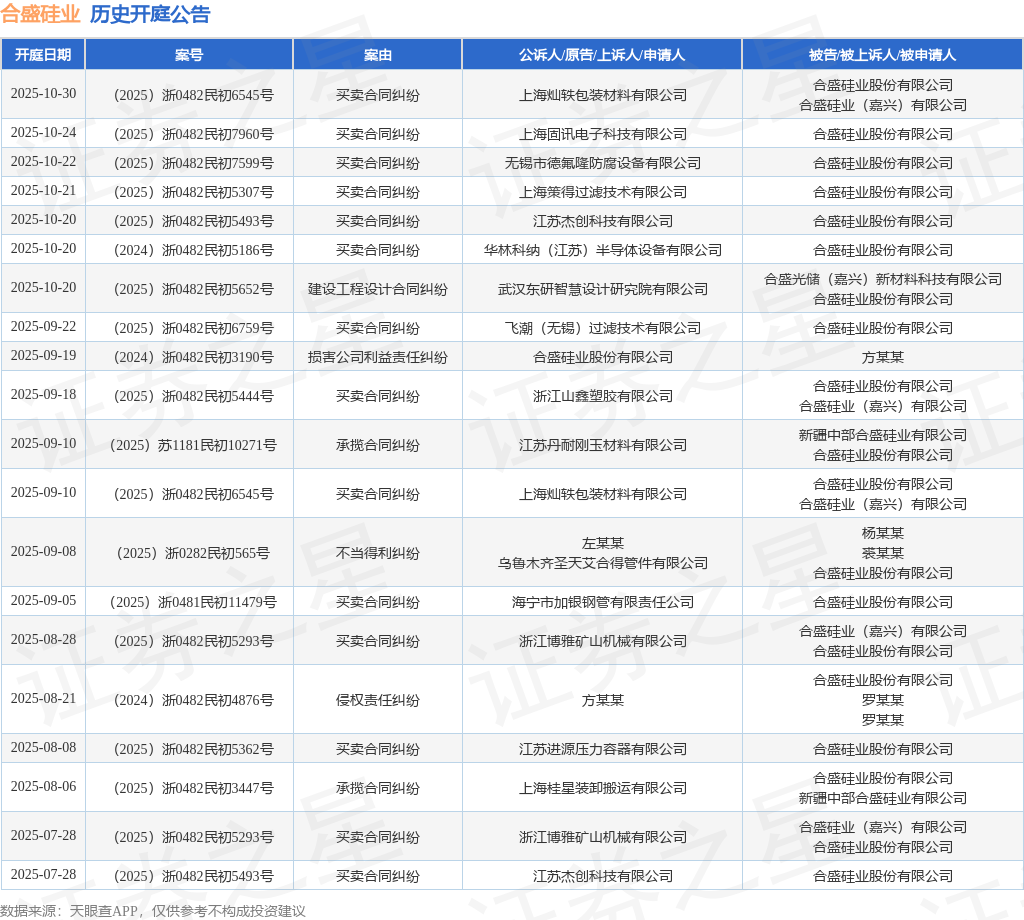Click cause 侵权责任纠纷
The height and width of the screenshot is (920, 1024).
click(377, 700)
